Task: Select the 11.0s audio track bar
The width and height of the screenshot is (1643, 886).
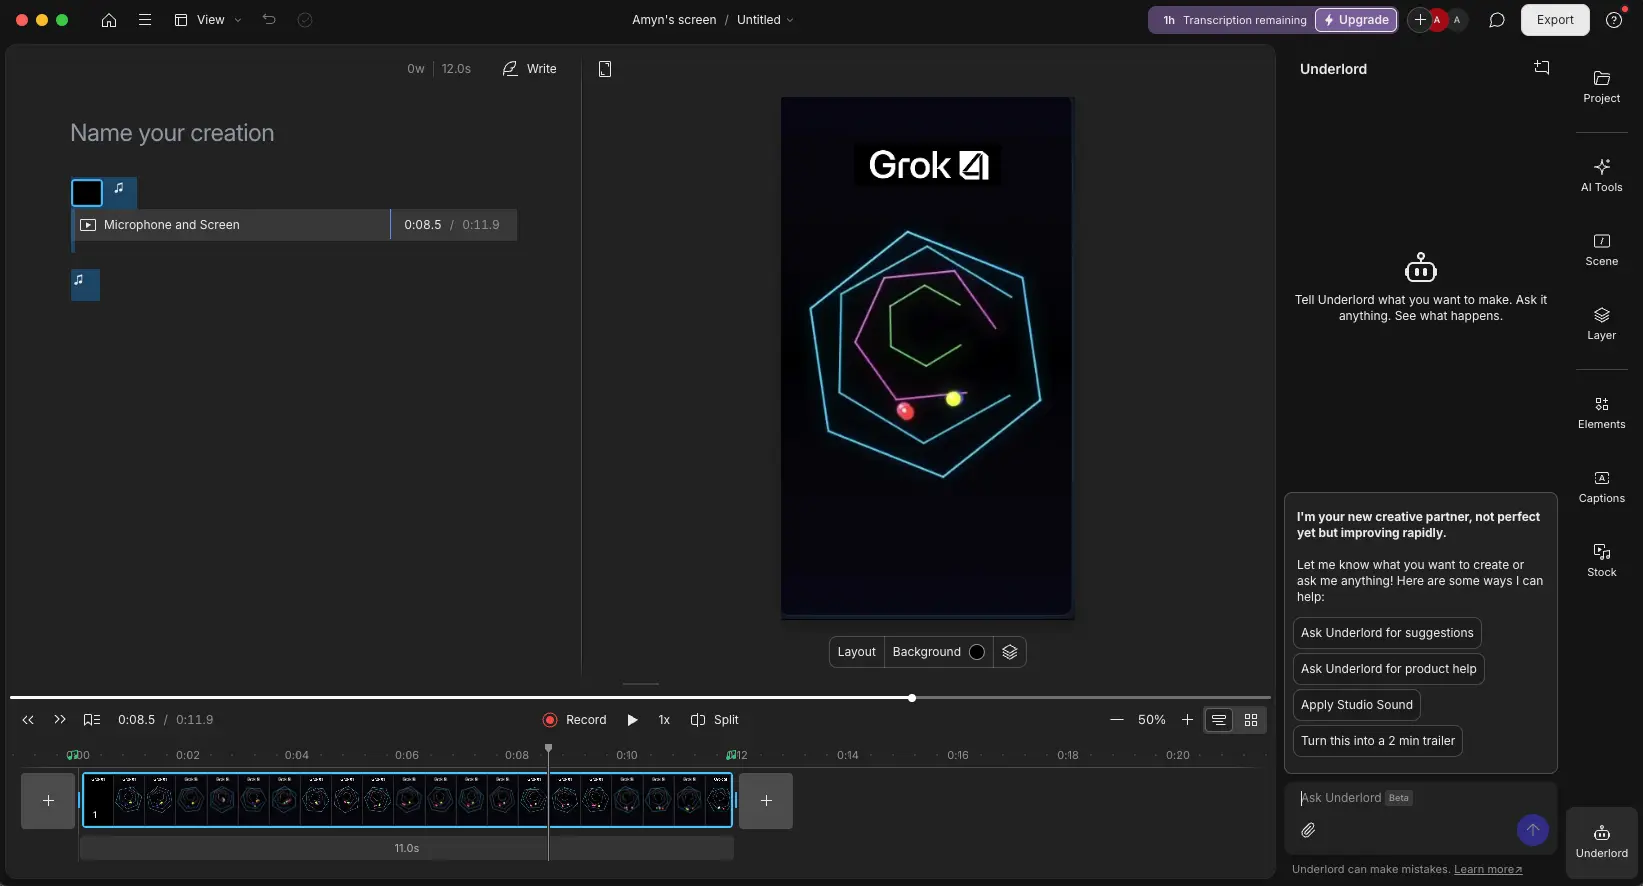Action: point(407,848)
